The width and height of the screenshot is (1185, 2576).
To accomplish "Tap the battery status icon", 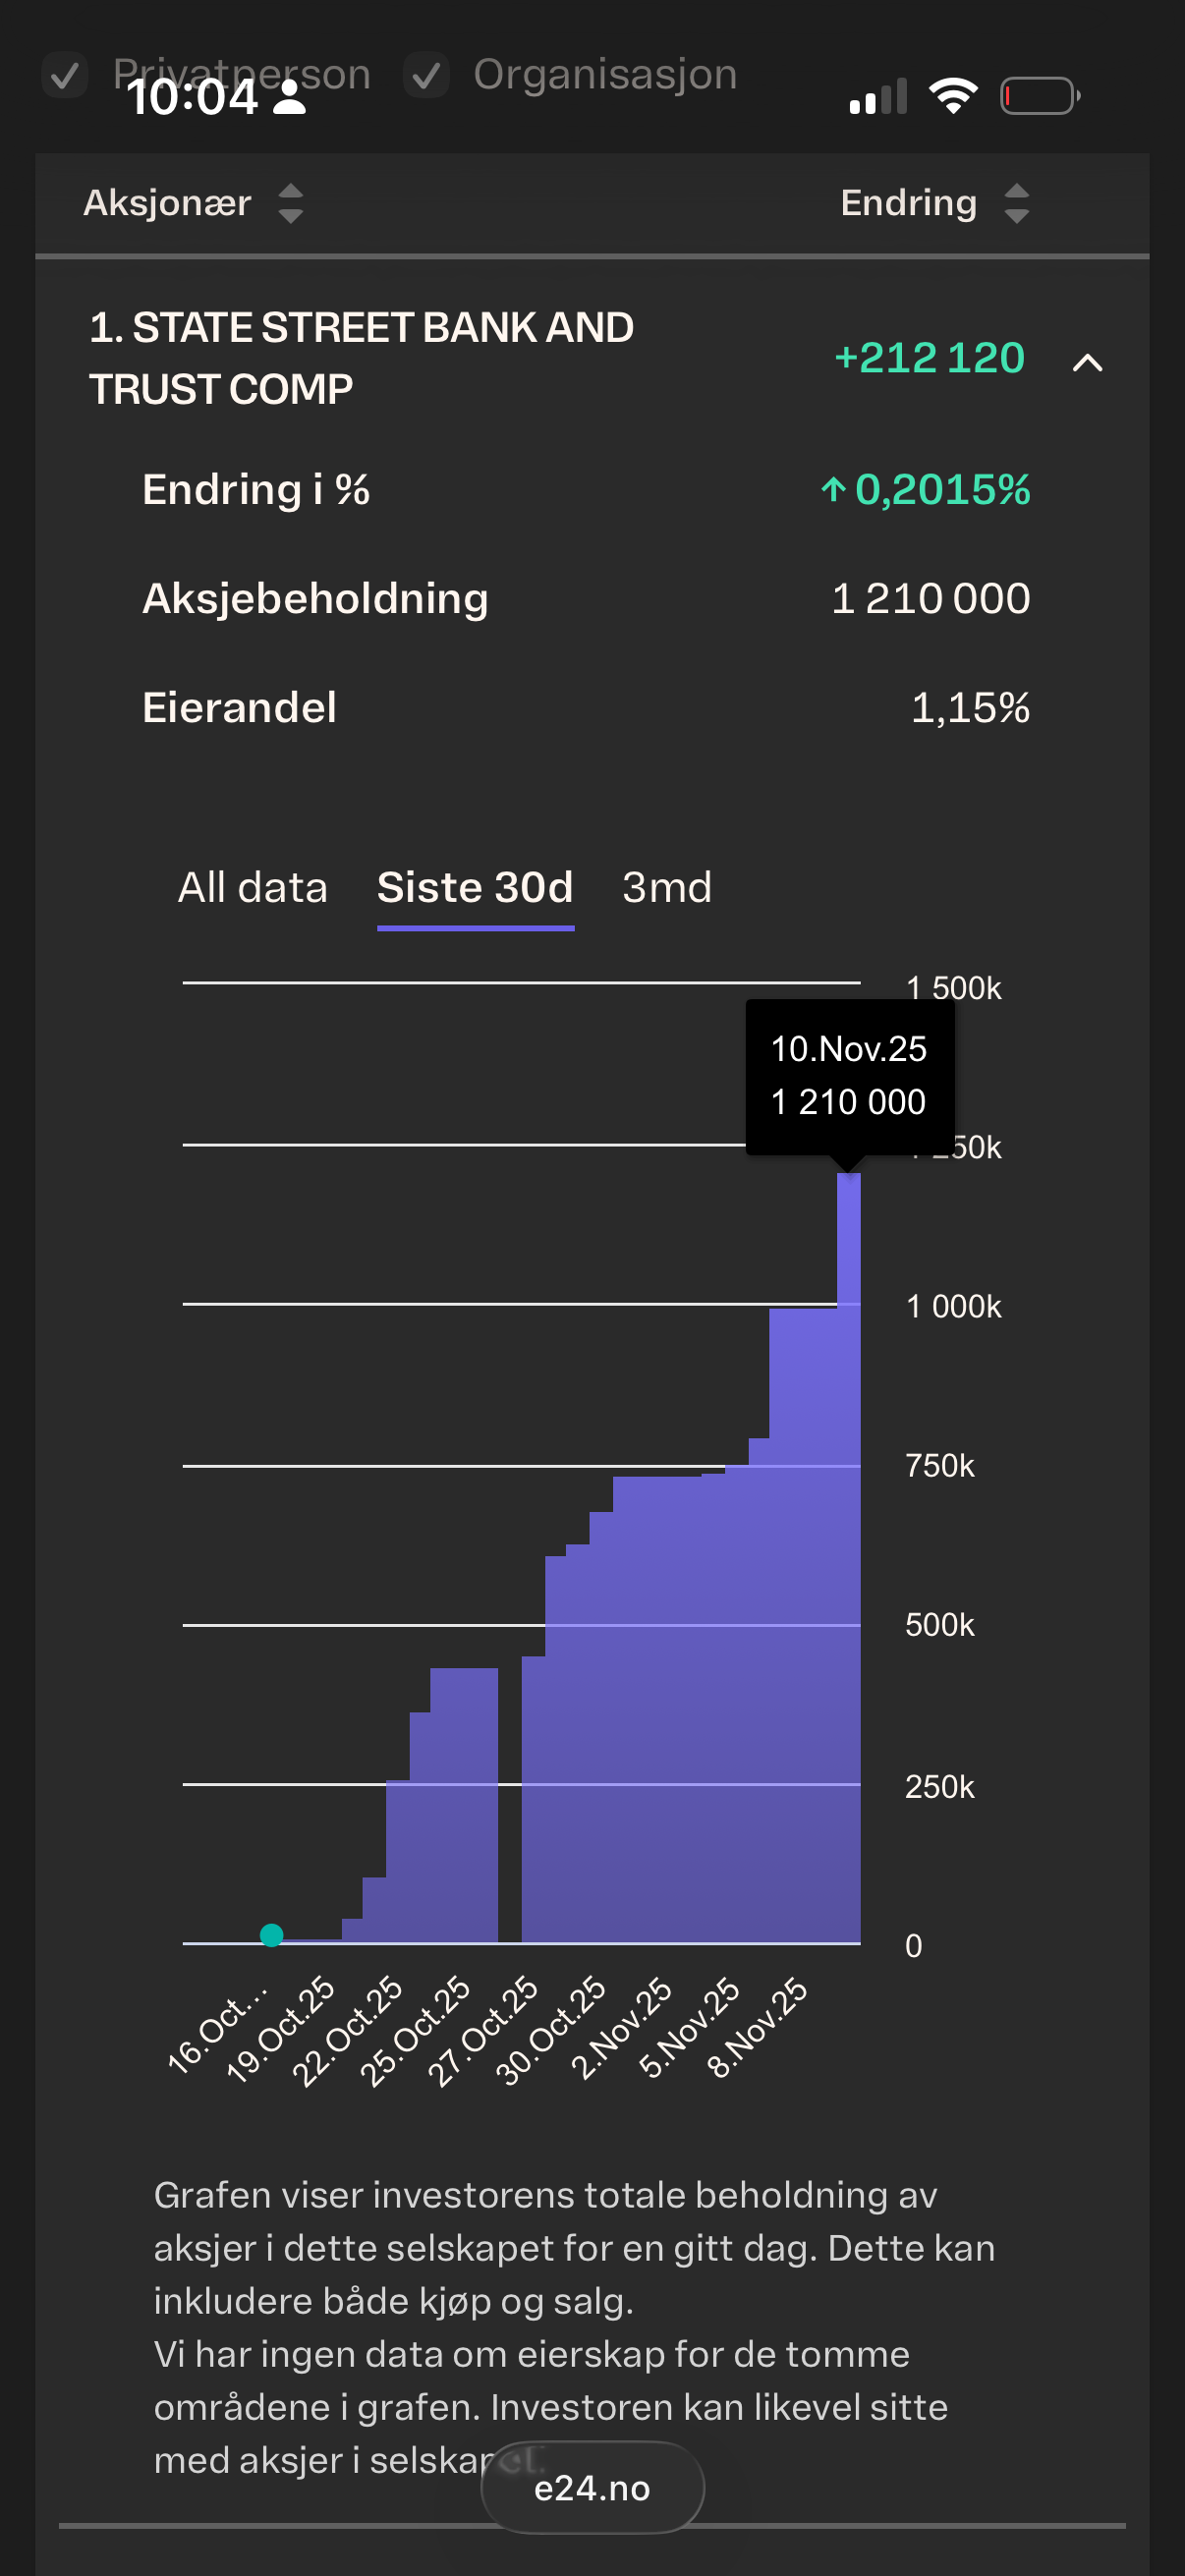I will click(x=1039, y=96).
